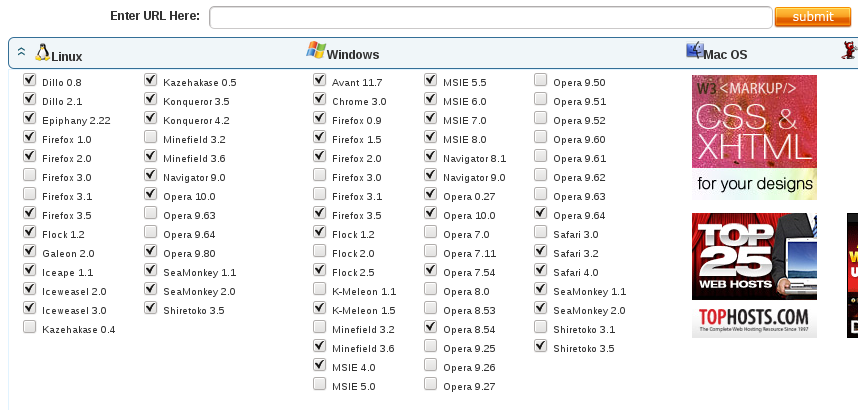858x410 pixels.
Task: Select the Flock 2.0 checkbox
Action: [319, 251]
